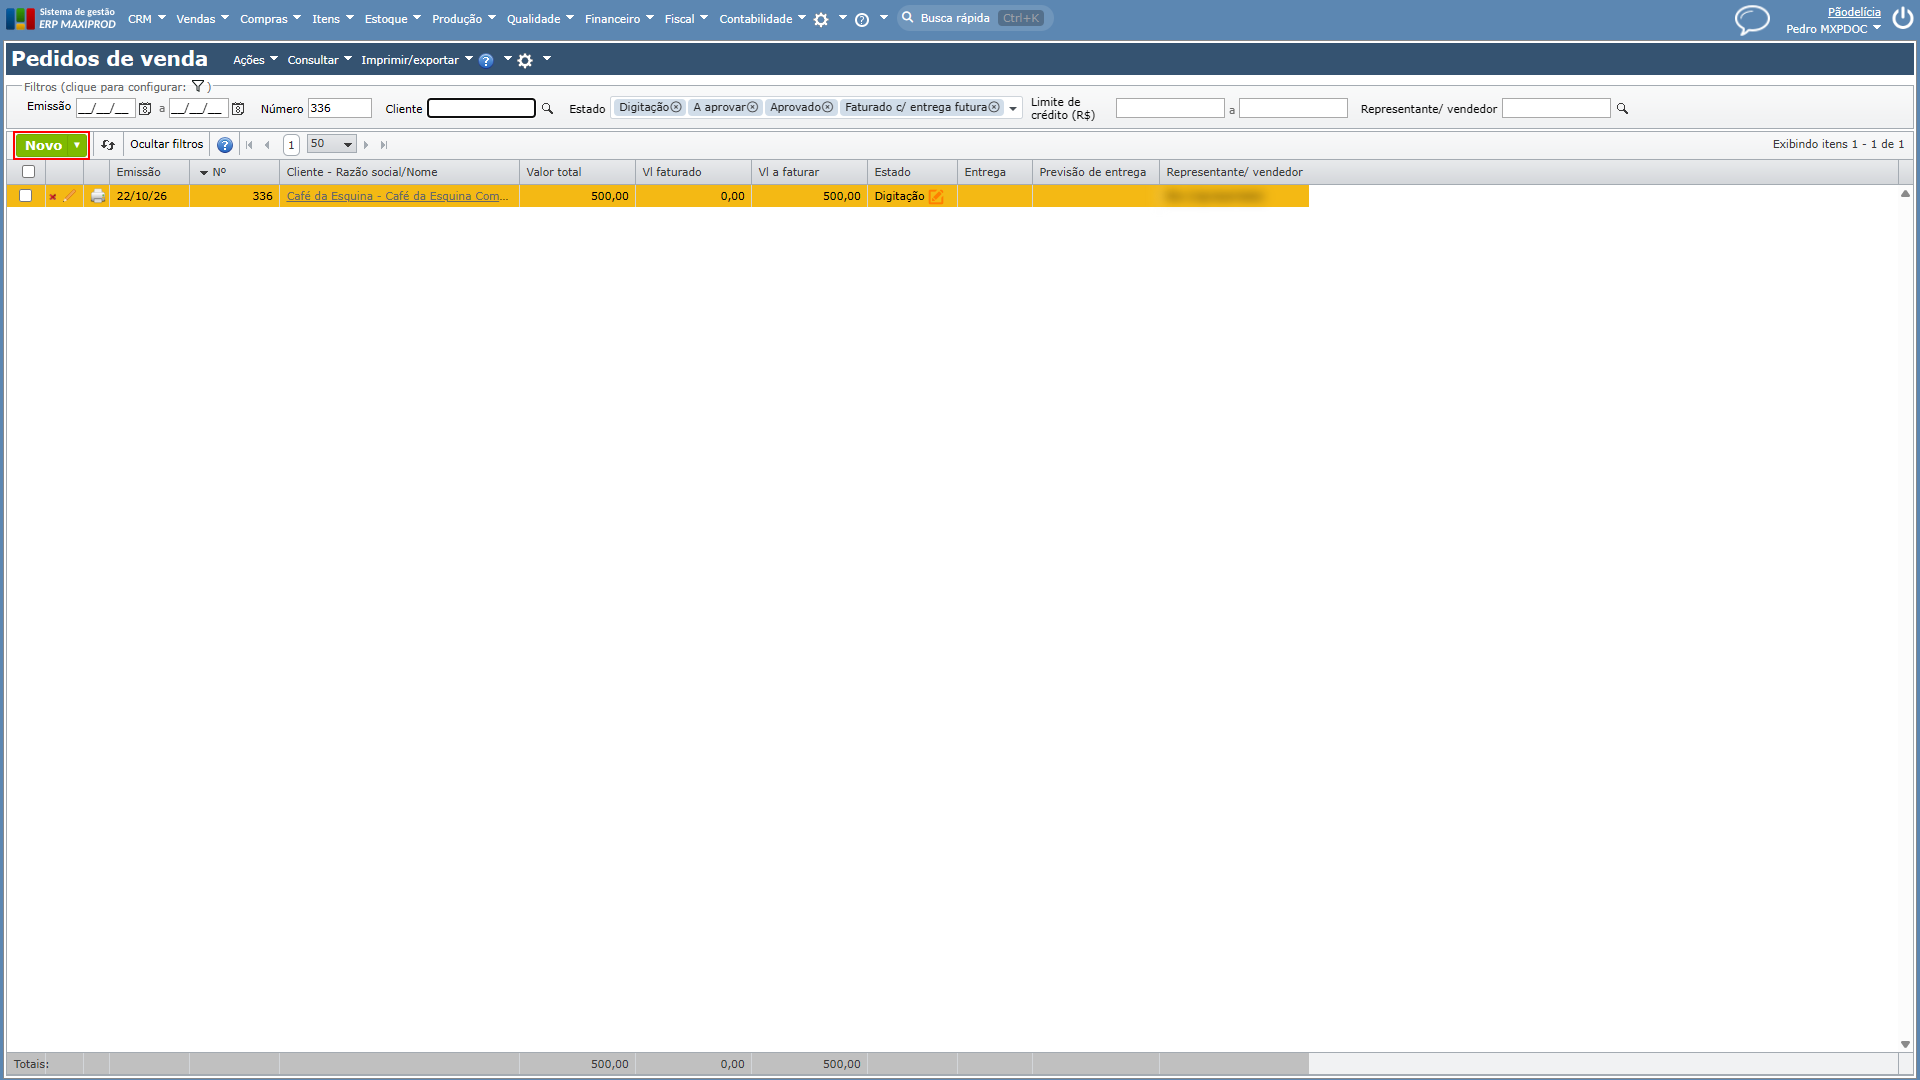The height and width of the screenshot is (1080, 1920).
Task: Click the Número filter input field
Action: pos(339,109)
